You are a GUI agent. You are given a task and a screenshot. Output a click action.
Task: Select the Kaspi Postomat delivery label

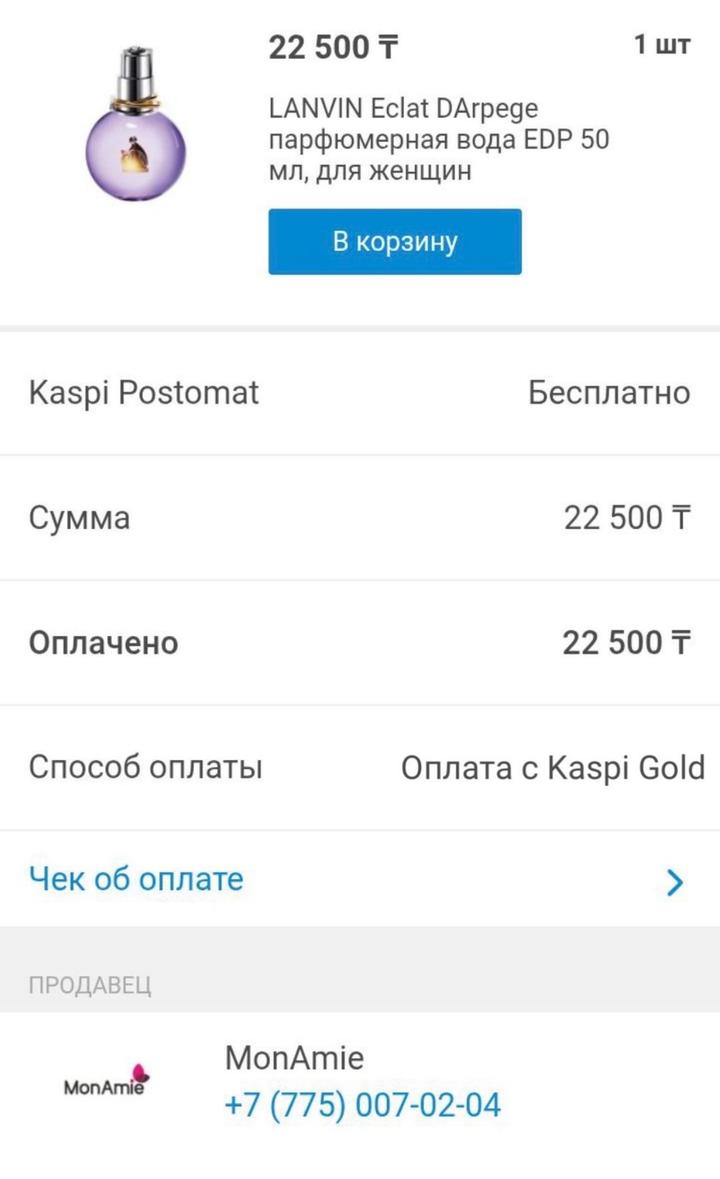coord(144,393)
